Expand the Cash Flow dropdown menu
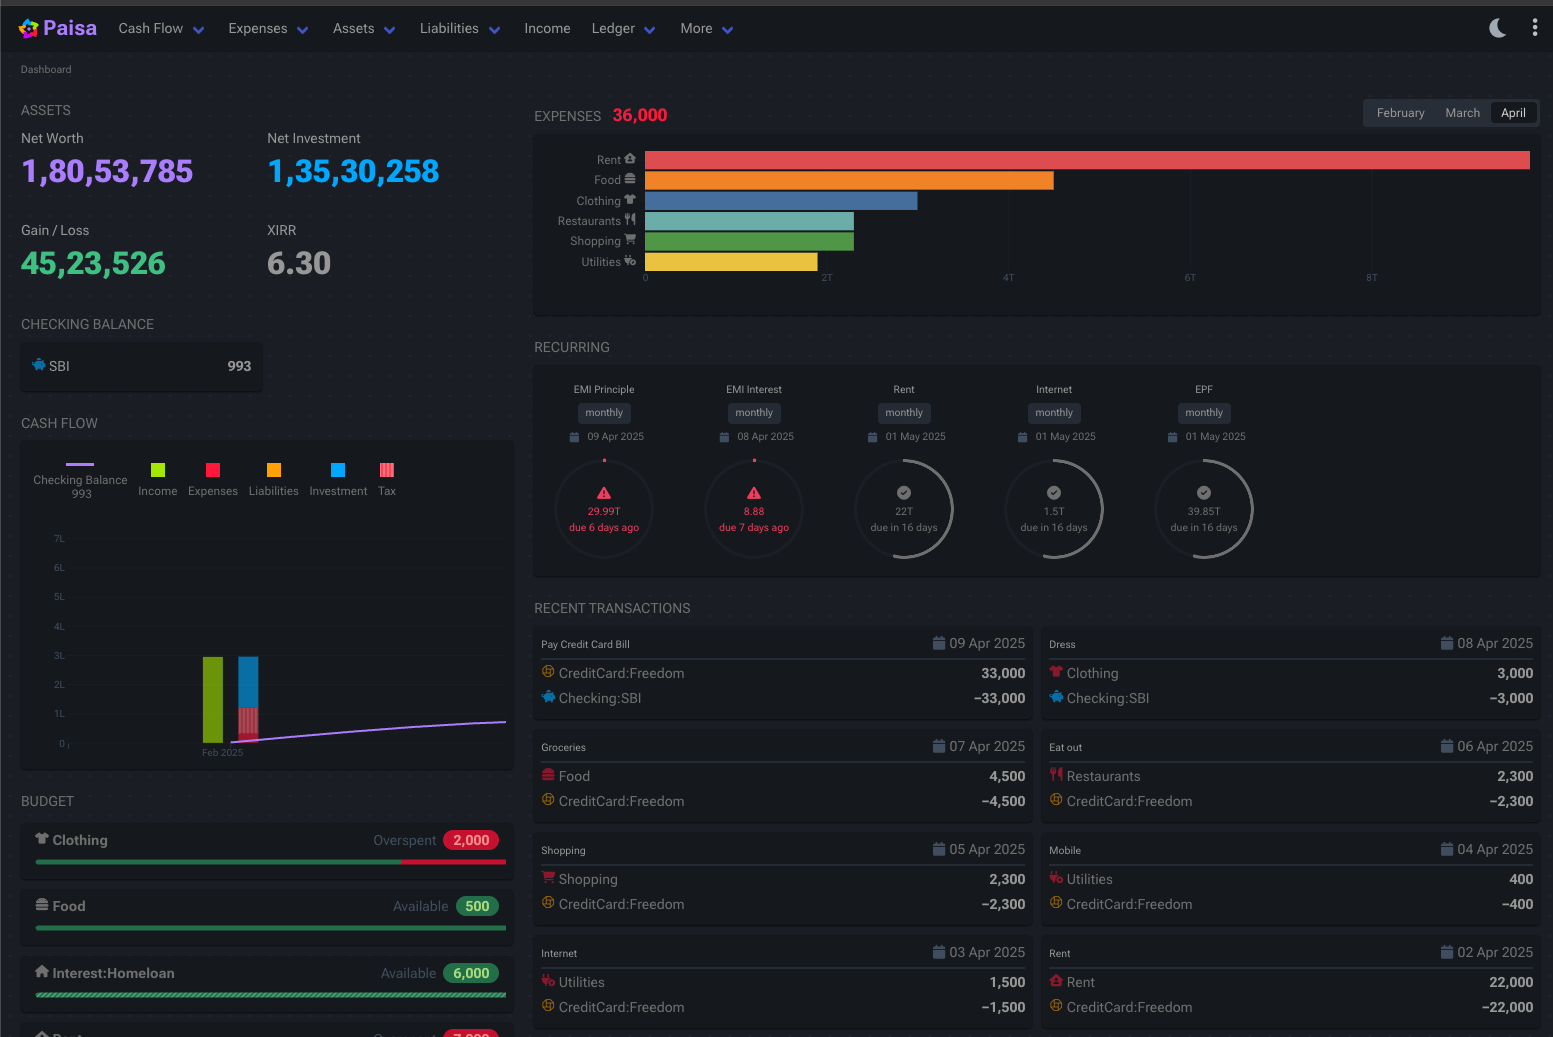 click(x=161, y=29)
